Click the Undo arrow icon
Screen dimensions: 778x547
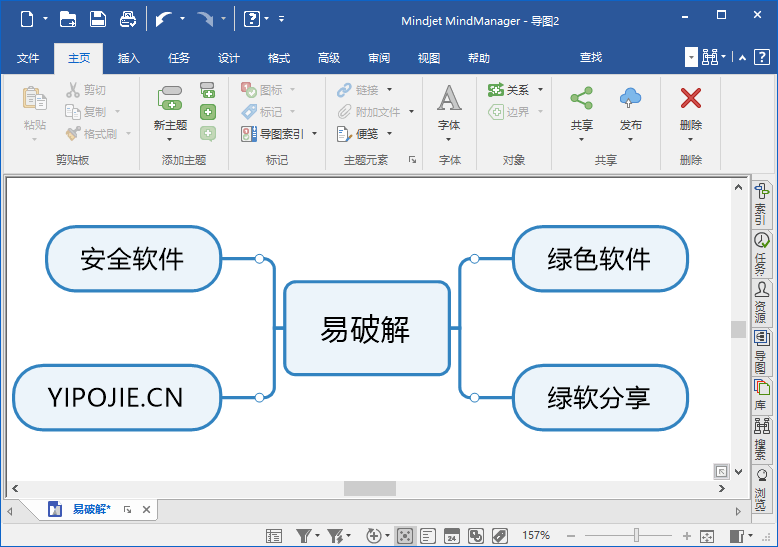tap(164, 18)
